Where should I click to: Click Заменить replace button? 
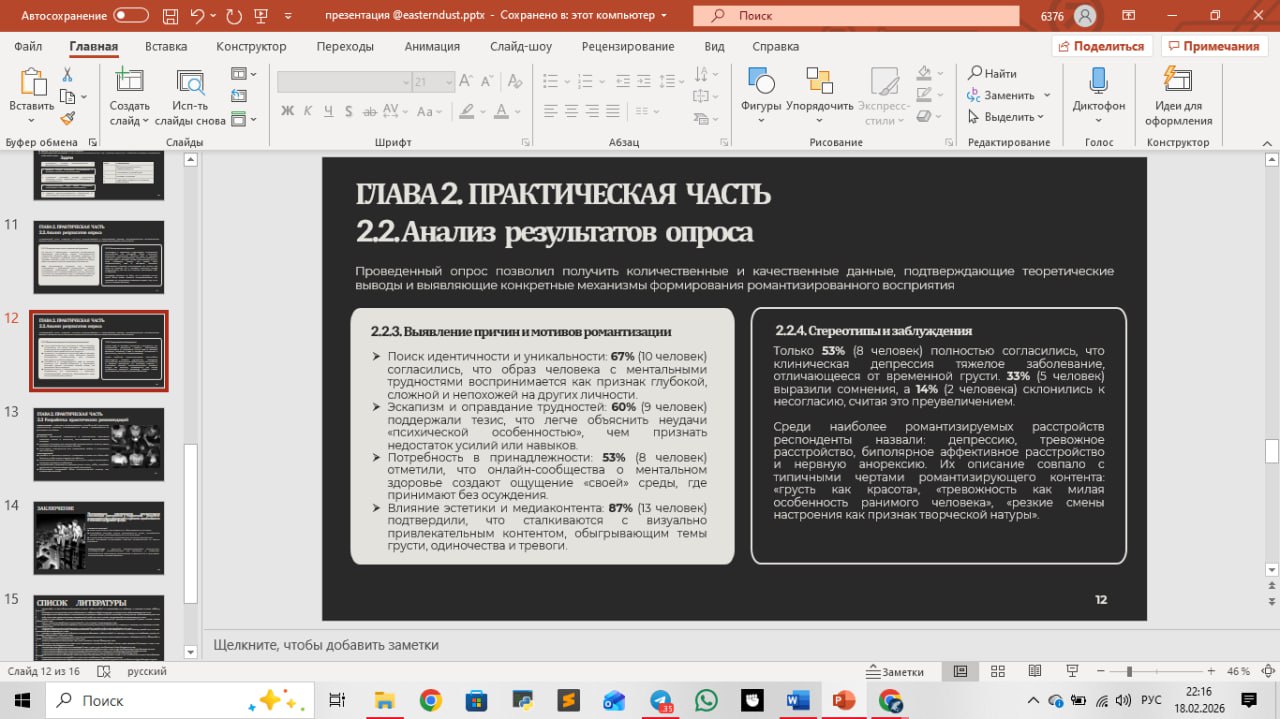[x=1001, y=95]
